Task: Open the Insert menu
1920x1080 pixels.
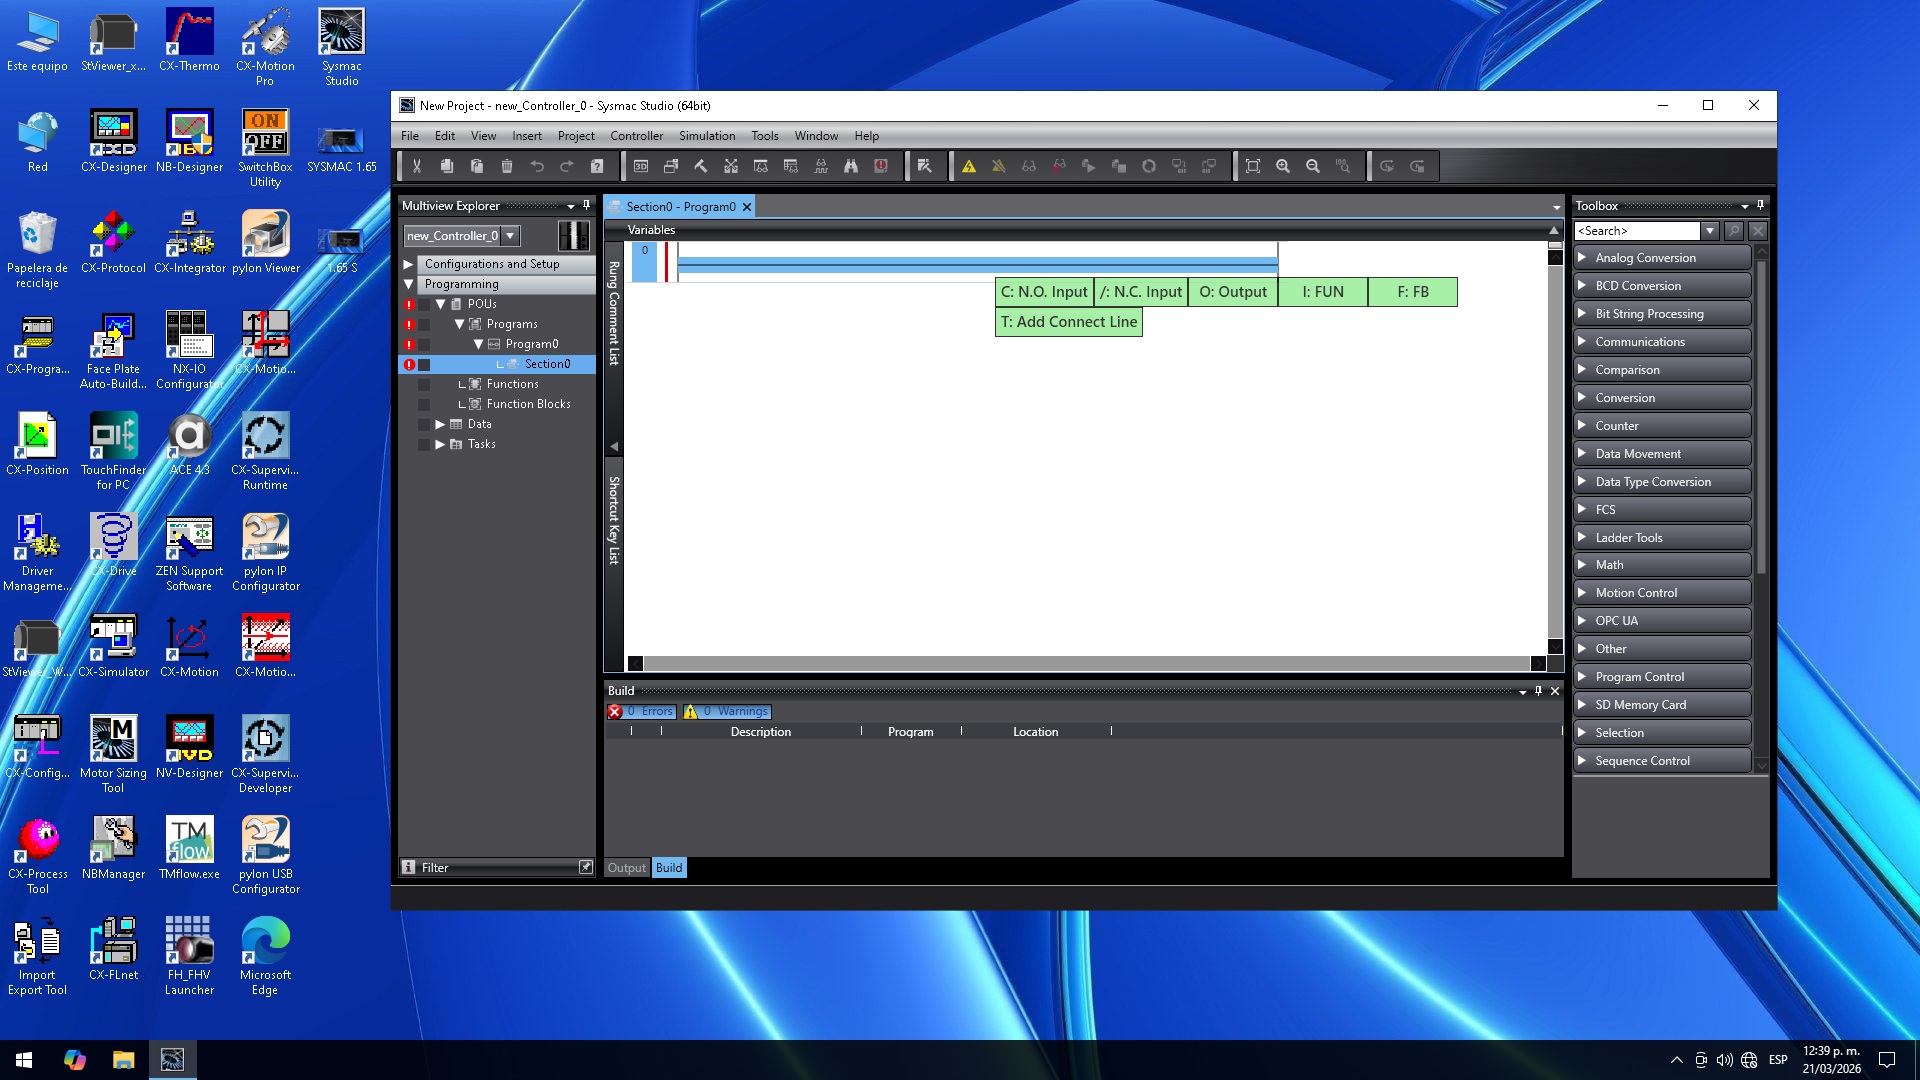Action: coord(527,136)
